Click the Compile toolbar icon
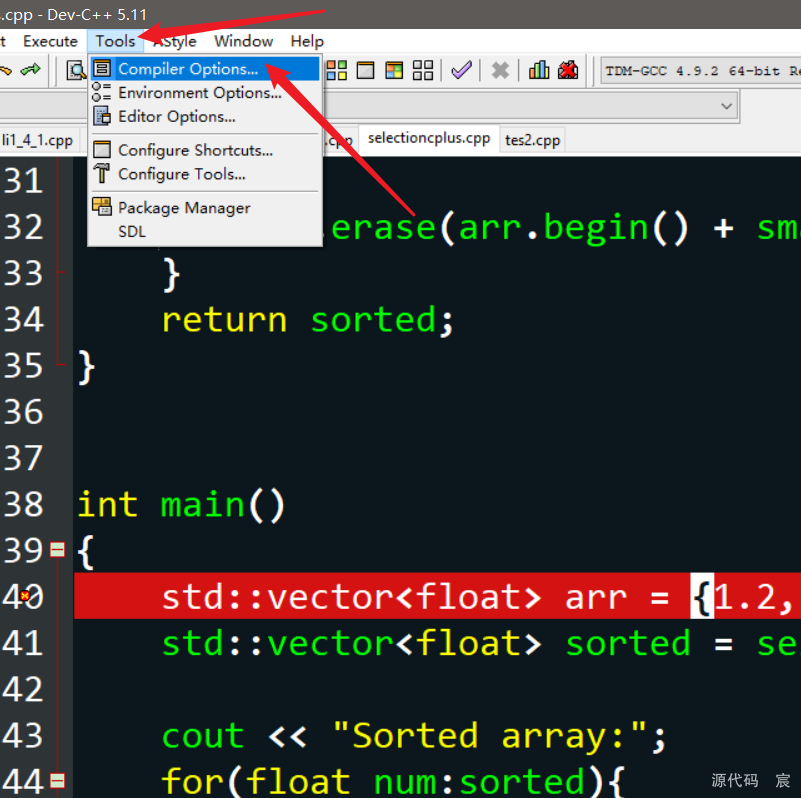The image size is (801, 798). coord(335,70)
